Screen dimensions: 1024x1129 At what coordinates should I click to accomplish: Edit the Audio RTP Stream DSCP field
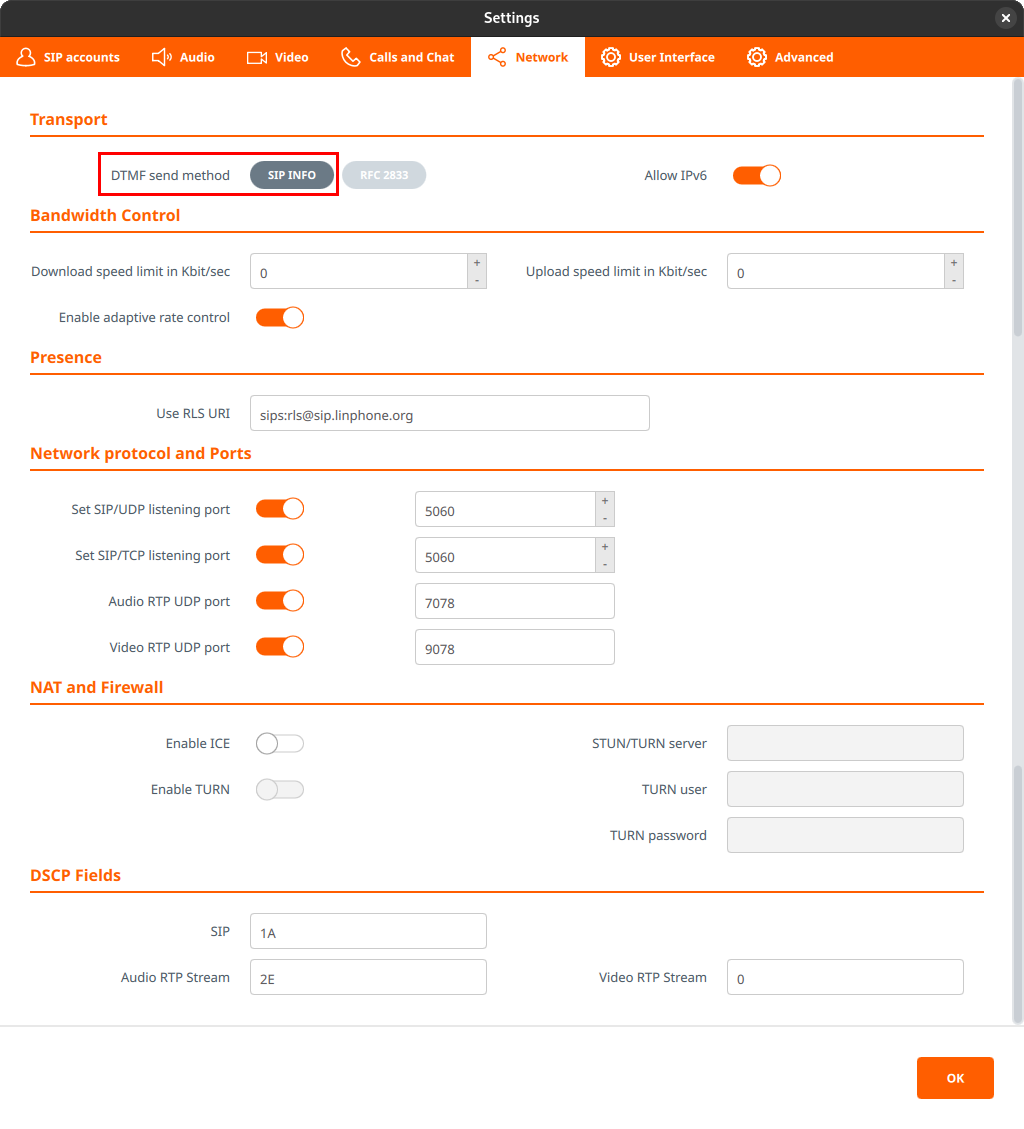click(369, 977)
